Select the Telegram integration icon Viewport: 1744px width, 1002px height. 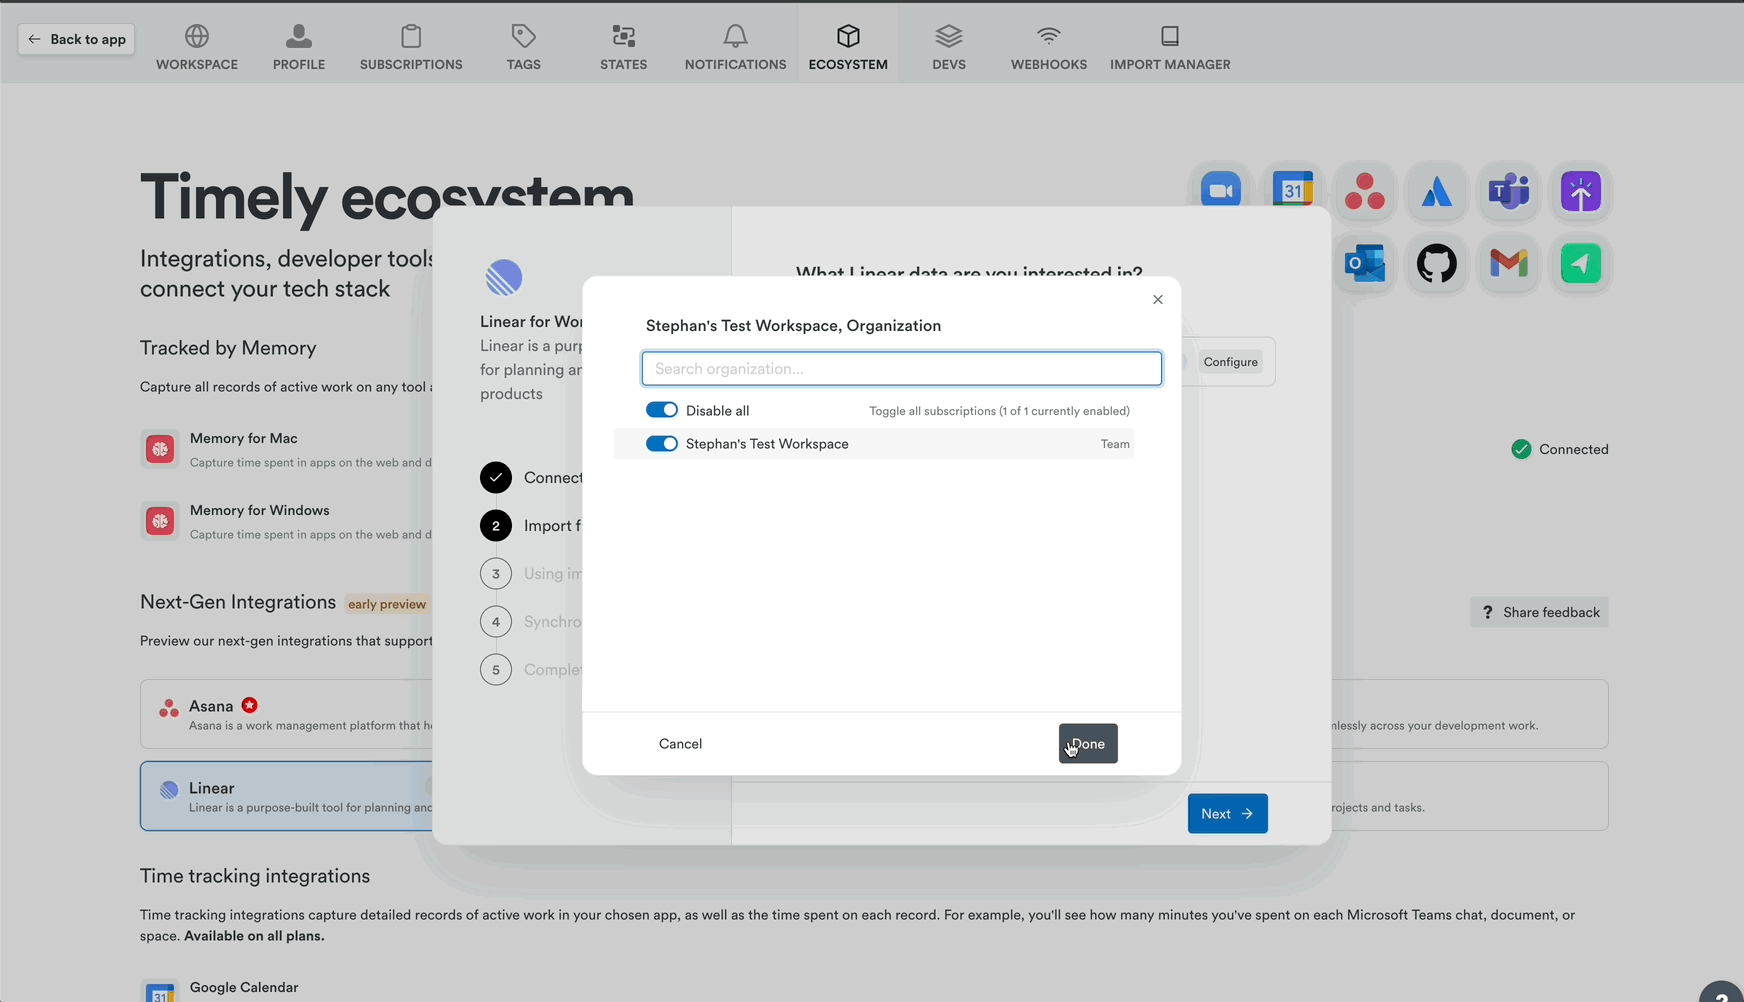pos(1581,265)
